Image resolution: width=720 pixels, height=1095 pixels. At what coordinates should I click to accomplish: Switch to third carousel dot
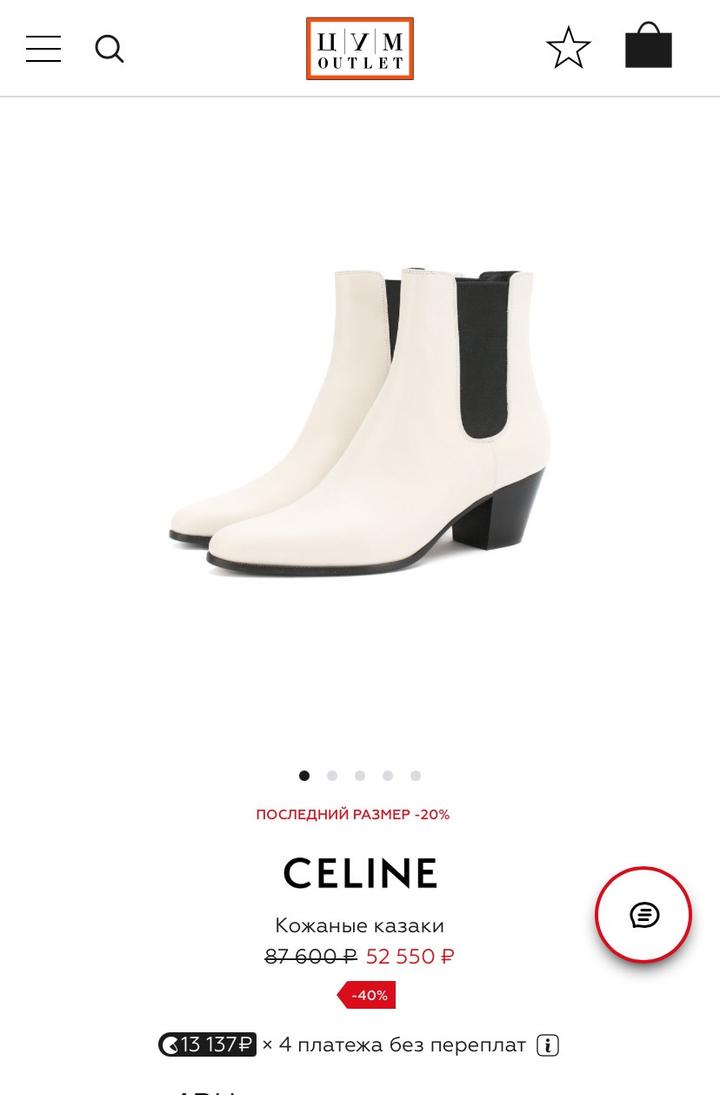pos(360,776)
